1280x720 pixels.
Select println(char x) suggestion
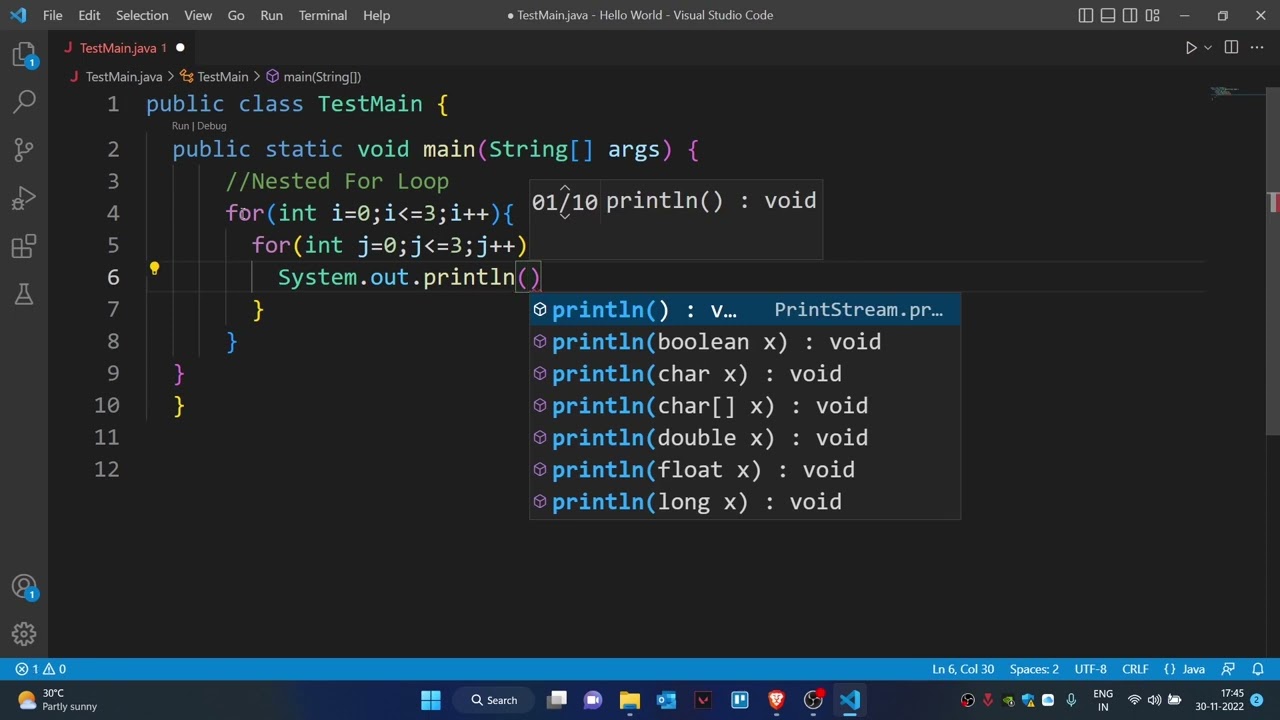click(745, 374)
